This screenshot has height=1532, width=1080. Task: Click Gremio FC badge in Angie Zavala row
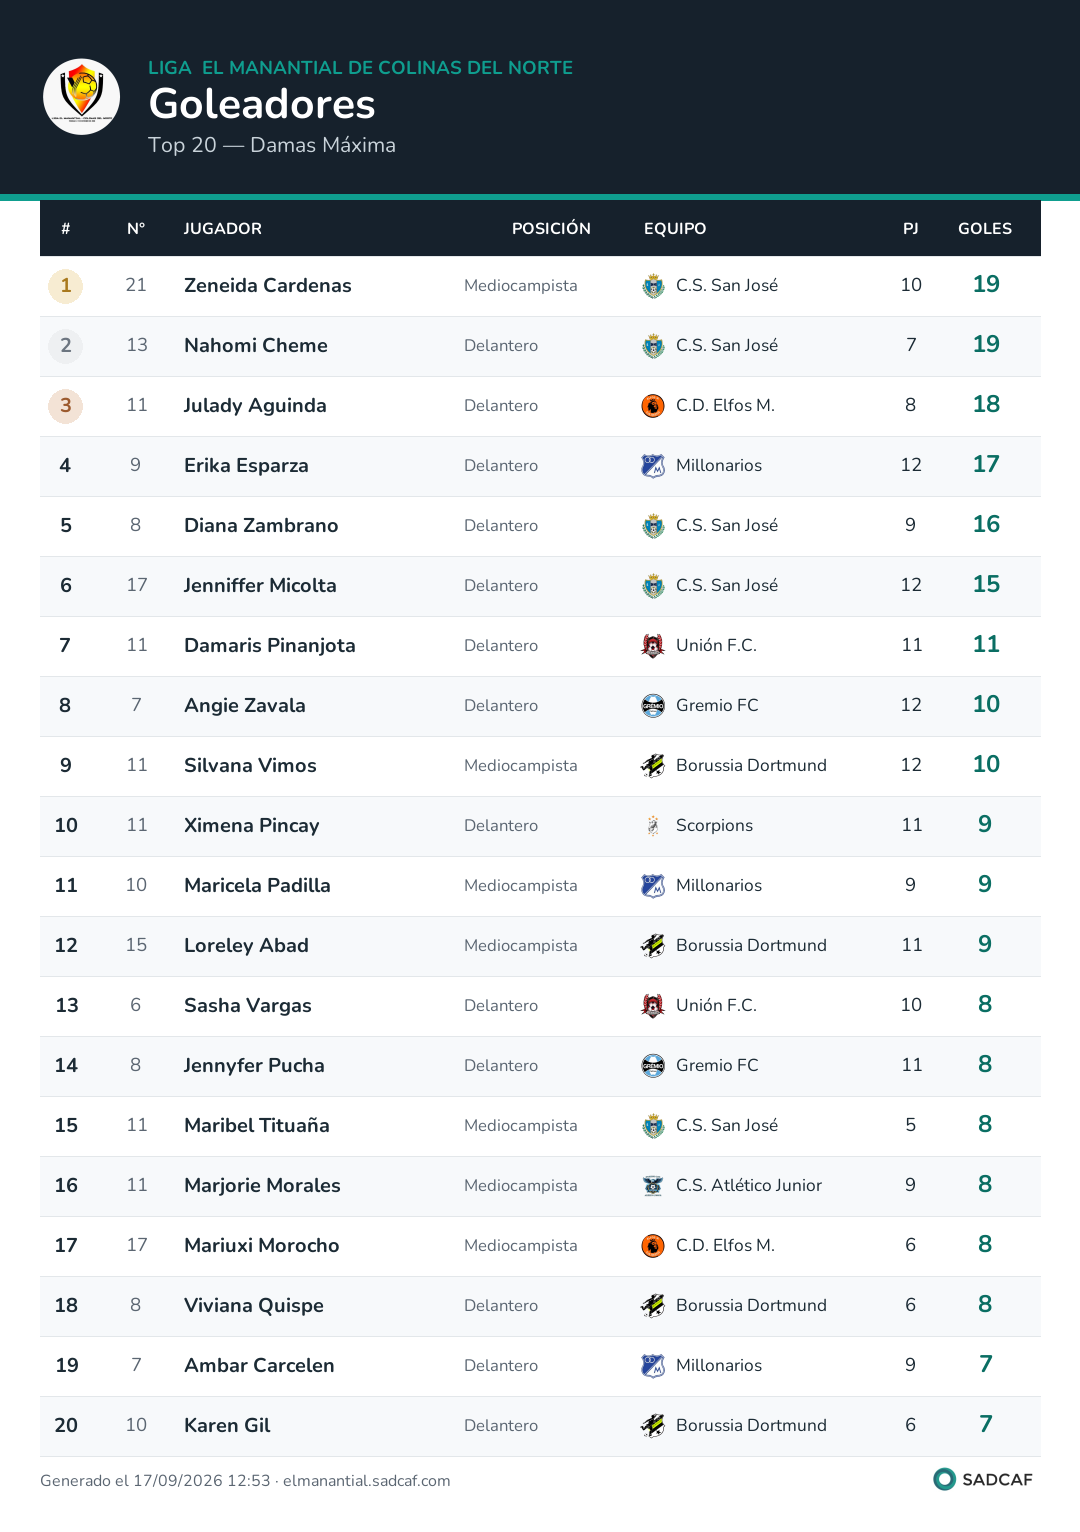[653, 706]
